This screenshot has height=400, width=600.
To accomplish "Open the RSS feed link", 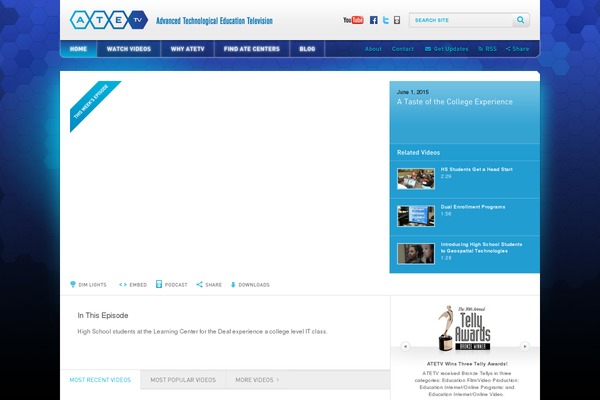I will 487,49.
